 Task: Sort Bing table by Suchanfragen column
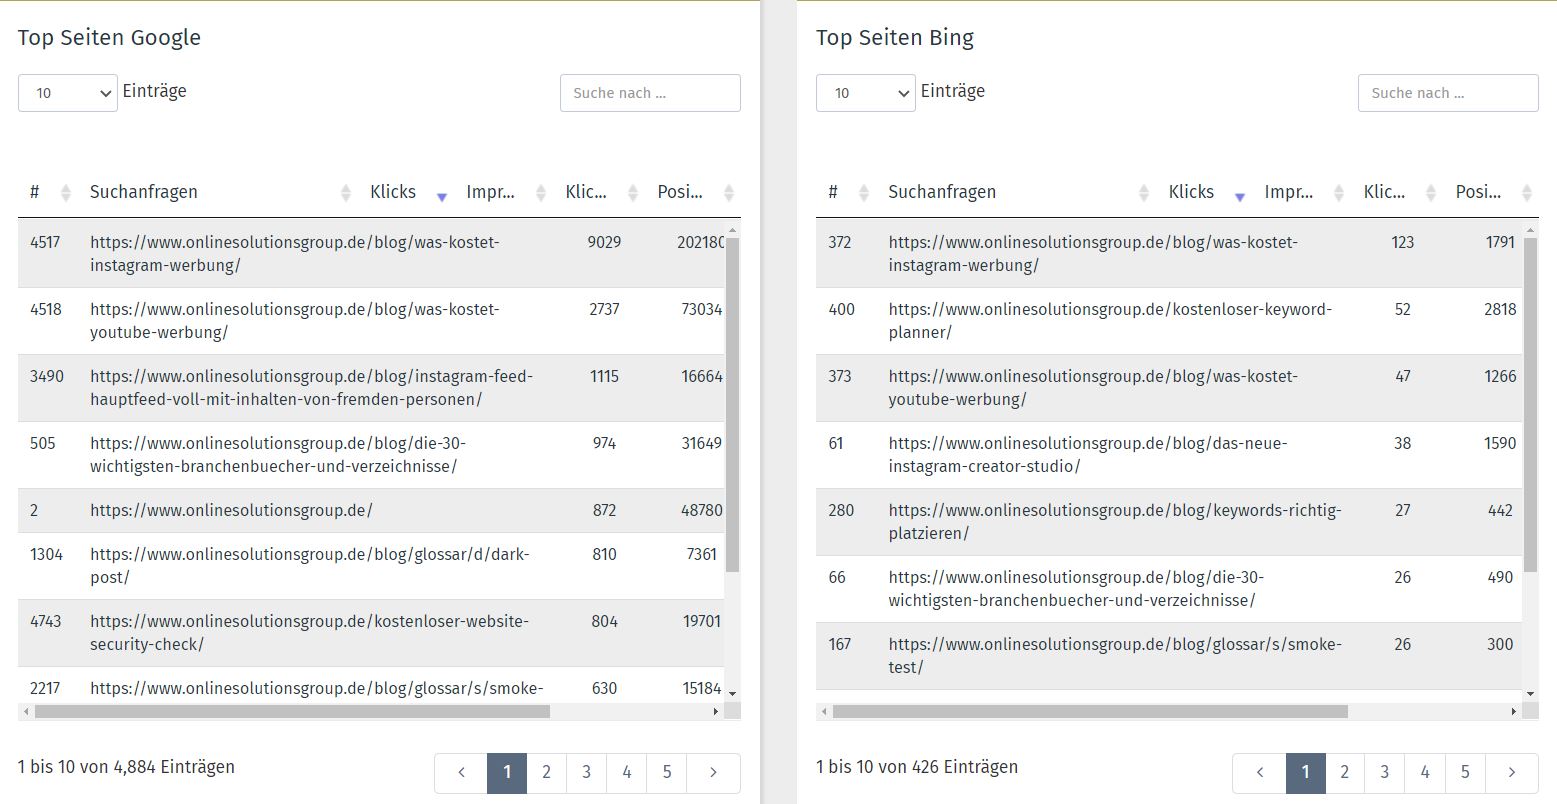tap(1016, 192)
